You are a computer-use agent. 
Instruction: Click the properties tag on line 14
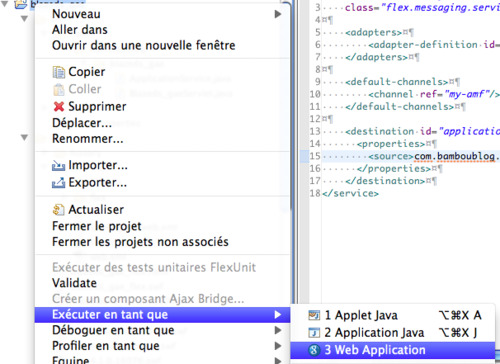(x=391, y=144)
